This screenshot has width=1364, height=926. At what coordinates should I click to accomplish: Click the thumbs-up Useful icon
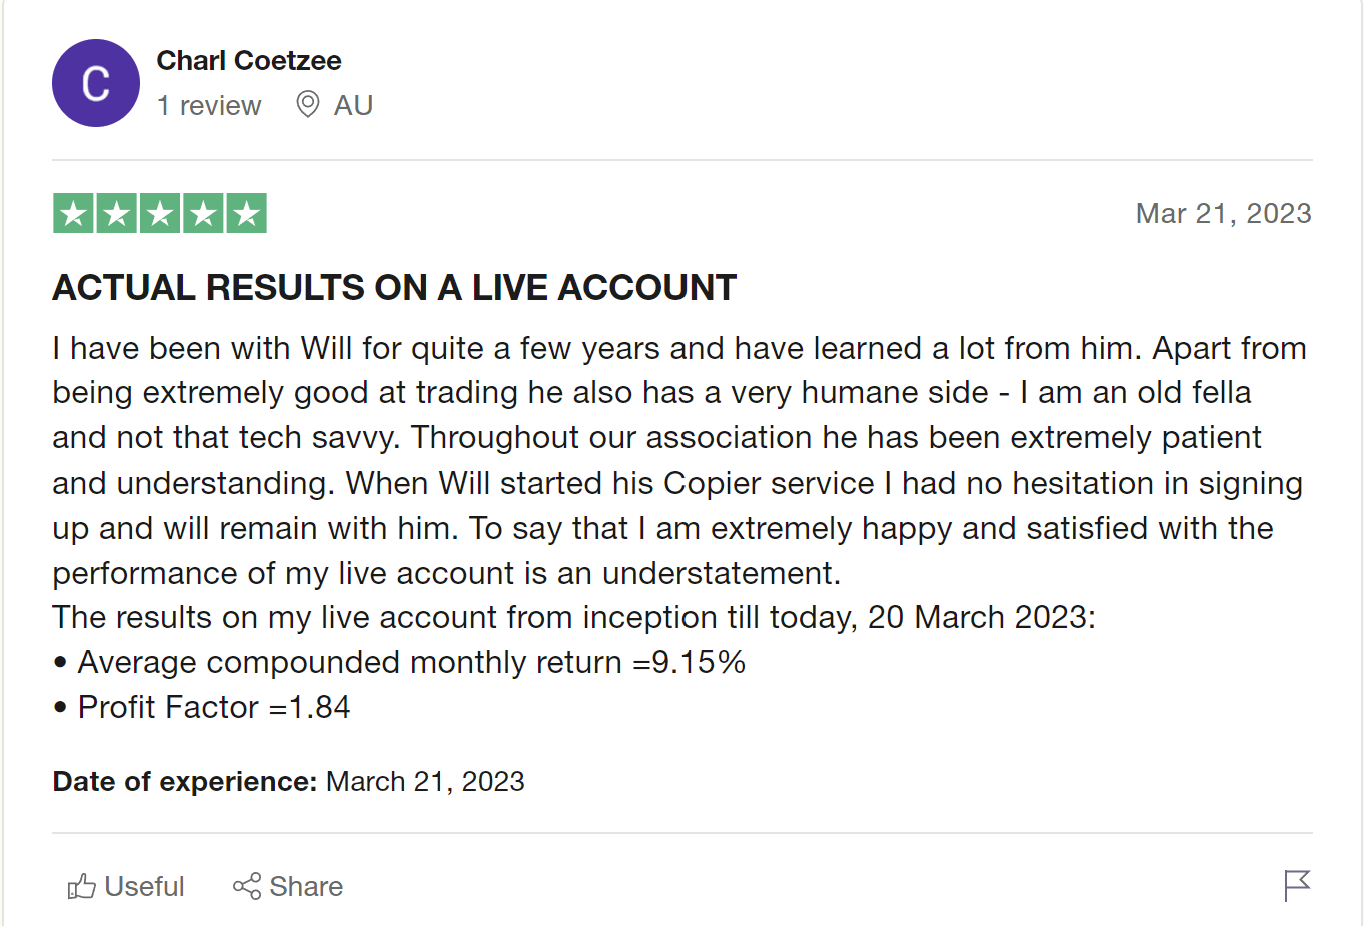82,886
